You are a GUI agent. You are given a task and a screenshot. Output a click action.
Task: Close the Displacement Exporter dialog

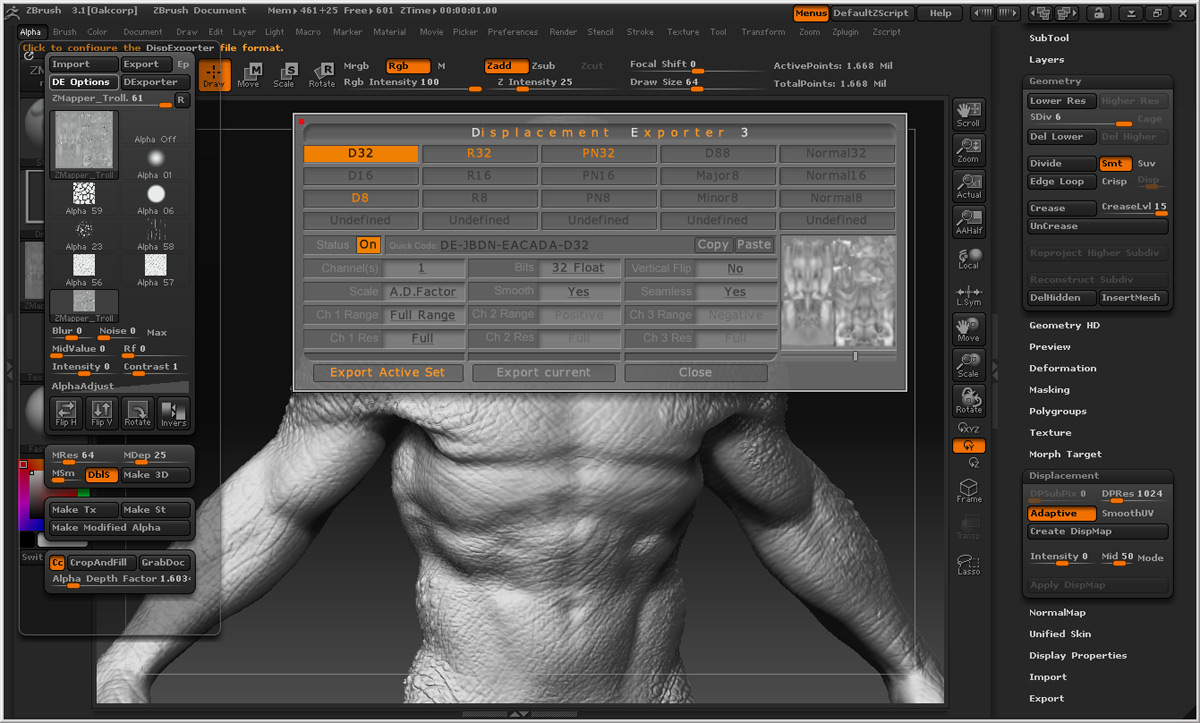[695, 372]
